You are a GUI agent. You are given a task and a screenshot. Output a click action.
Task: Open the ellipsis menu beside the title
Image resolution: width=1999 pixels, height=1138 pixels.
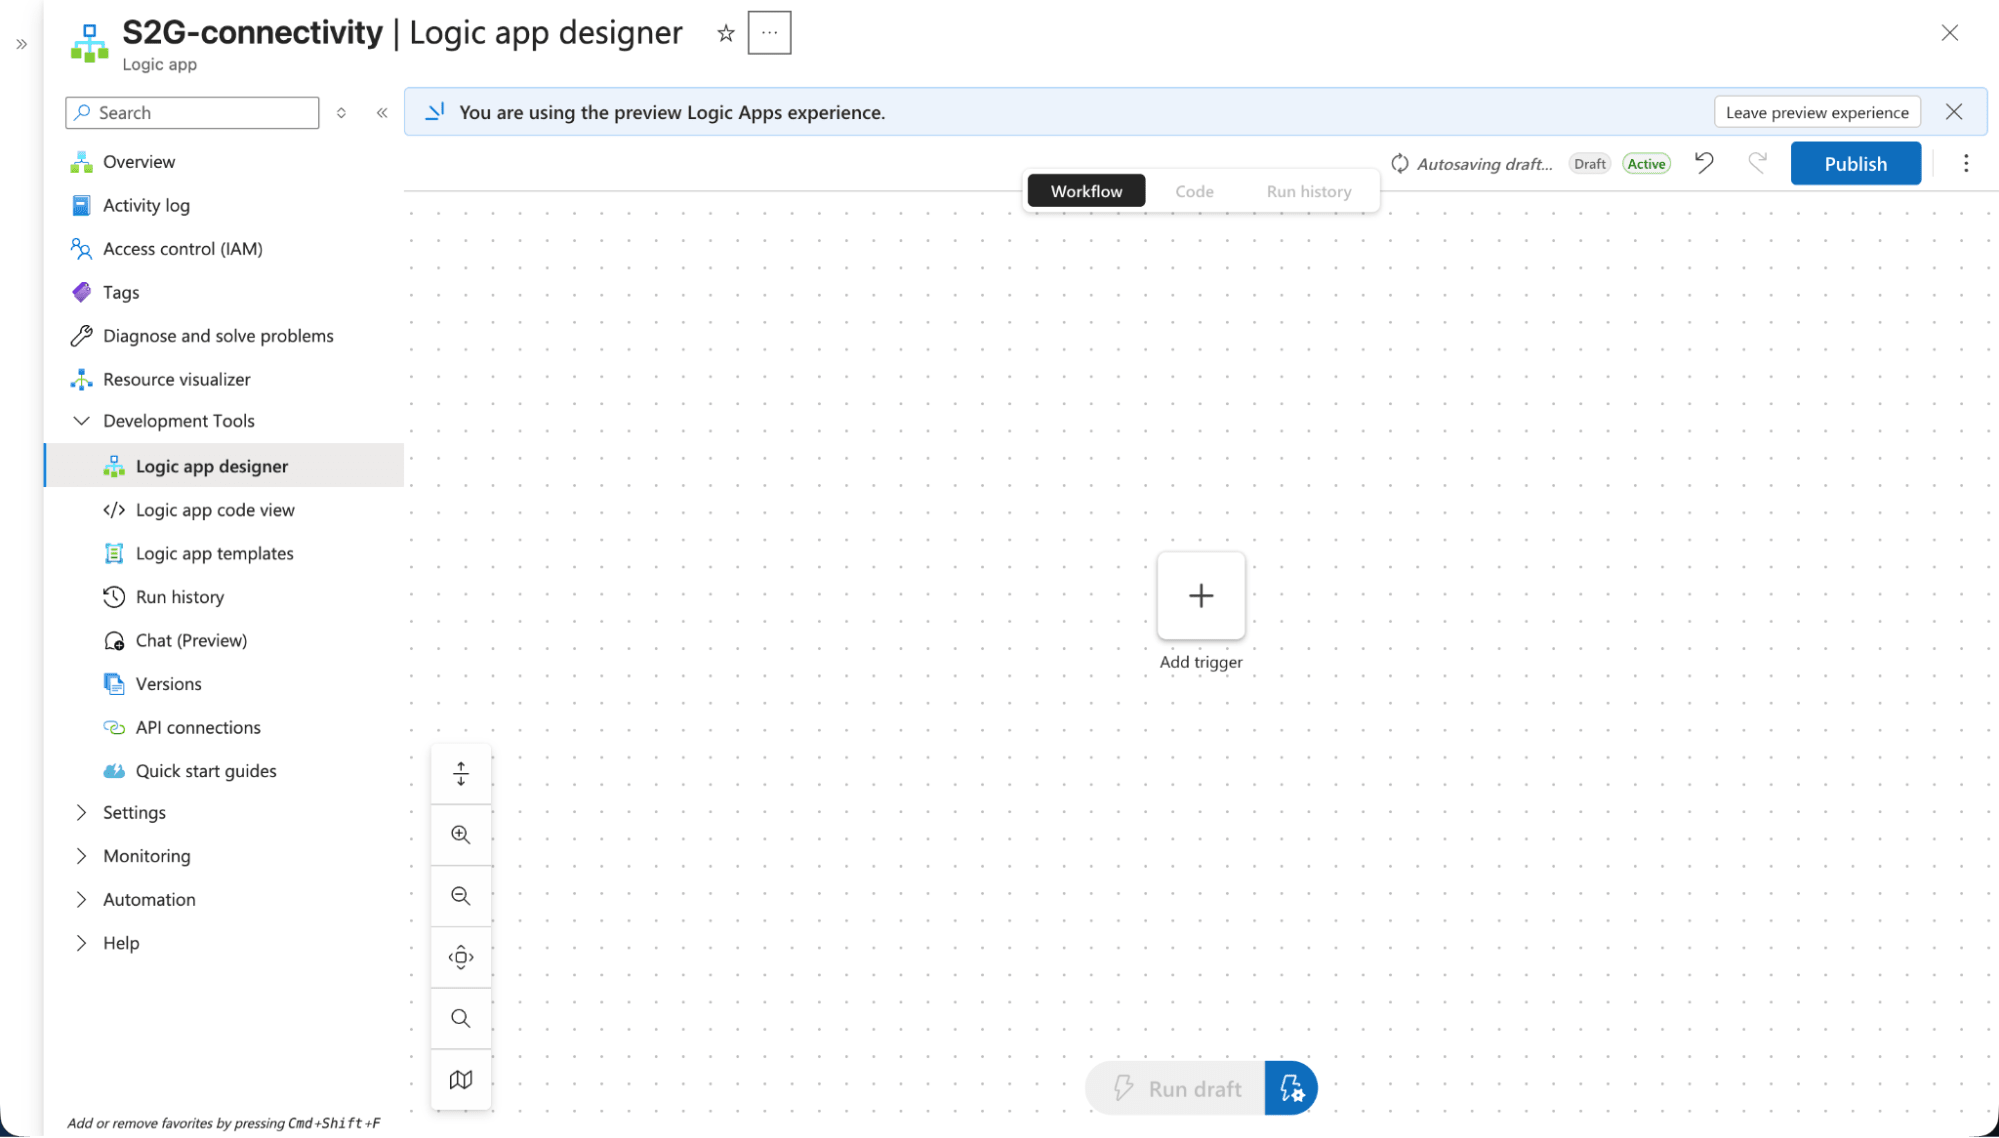(x=769, y=33)
